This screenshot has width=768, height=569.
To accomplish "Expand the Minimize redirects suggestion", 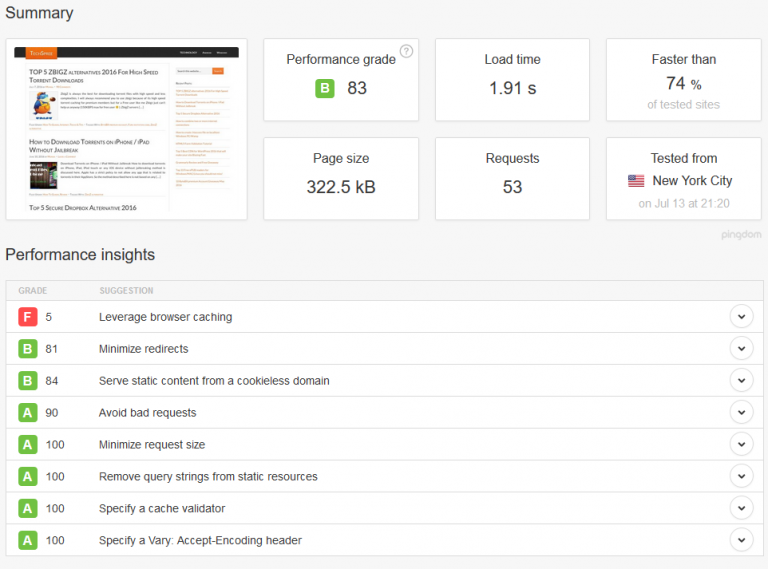I will [x=741, y=348].
